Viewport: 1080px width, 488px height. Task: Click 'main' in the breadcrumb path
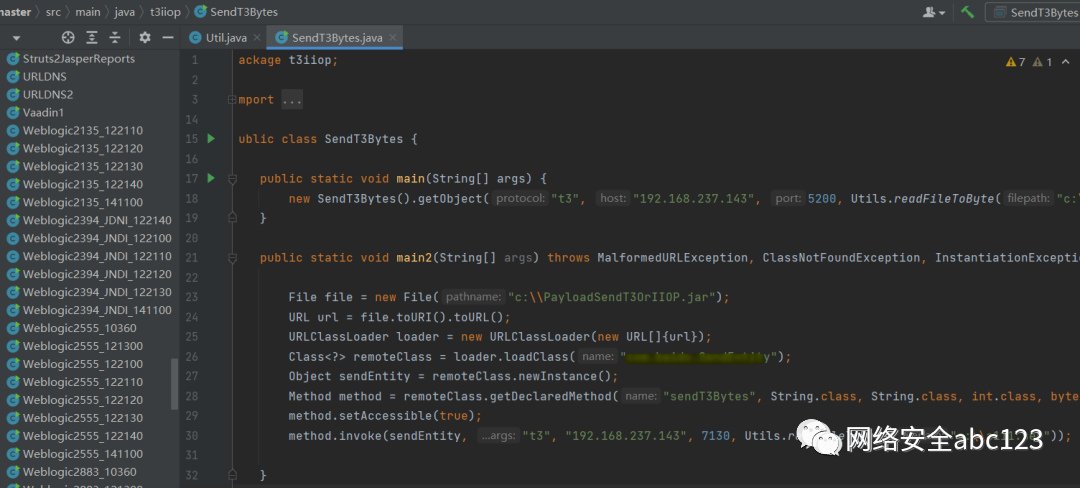click(x=88, y=12)
